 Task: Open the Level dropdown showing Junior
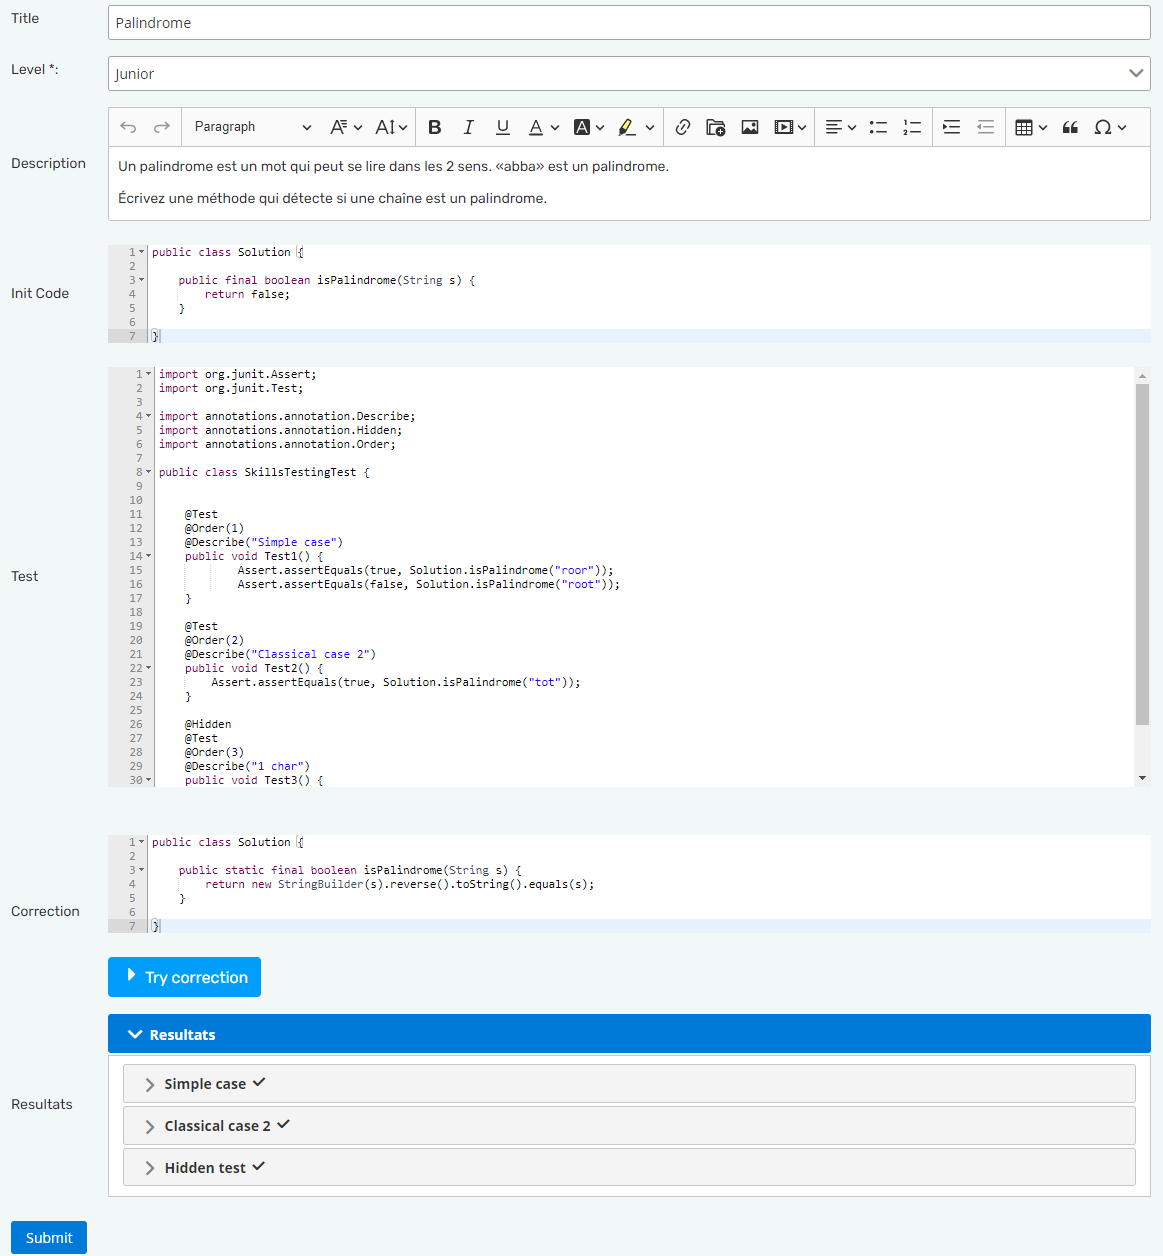point(628,74)
